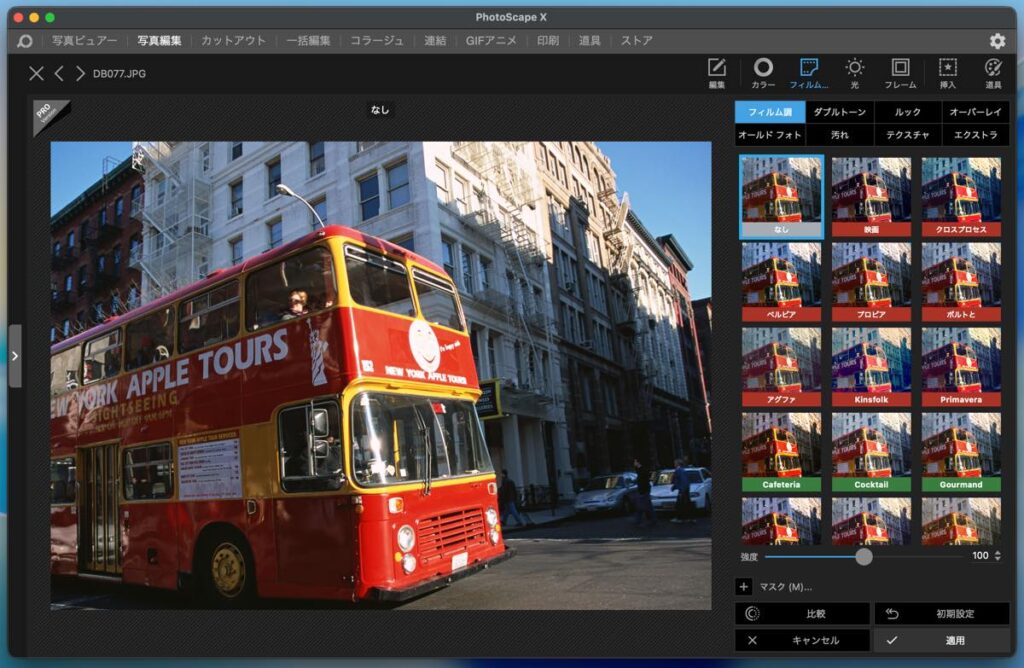Open the 道具 menu tab

click(590, 40)
